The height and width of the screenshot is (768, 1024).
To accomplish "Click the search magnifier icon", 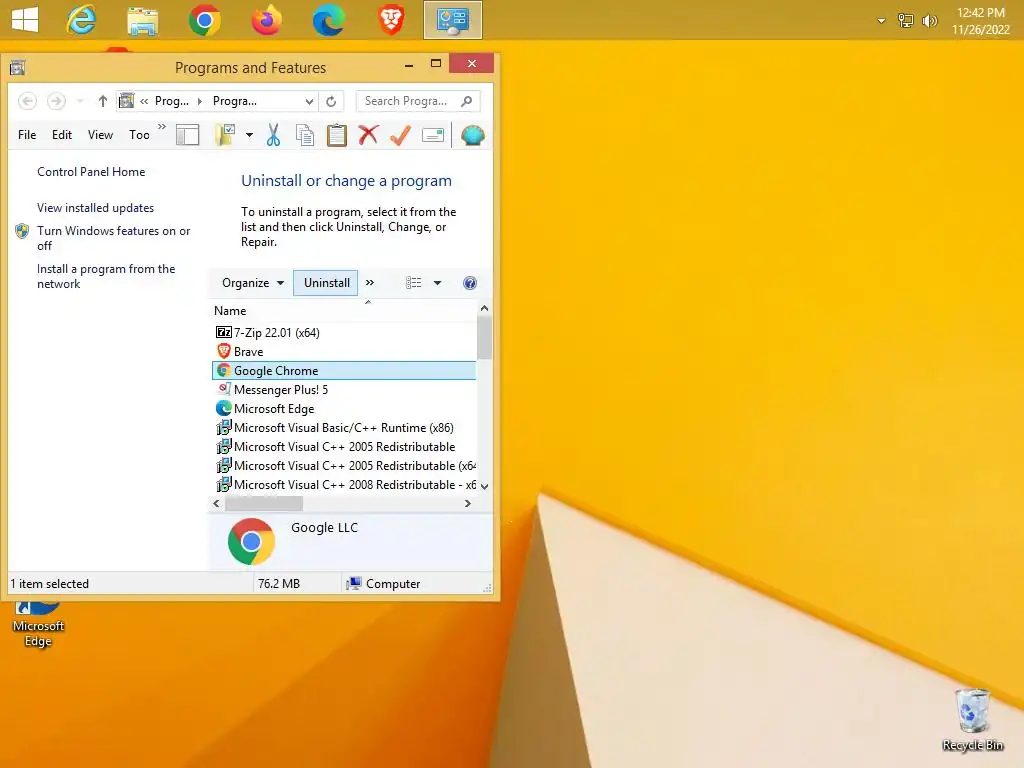I will (466, 101).
